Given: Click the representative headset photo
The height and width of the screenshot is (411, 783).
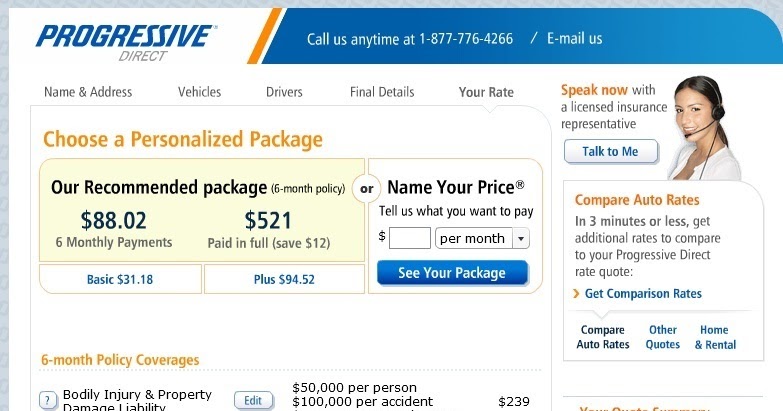Looking at the screenshot, I should coord(706,128).
